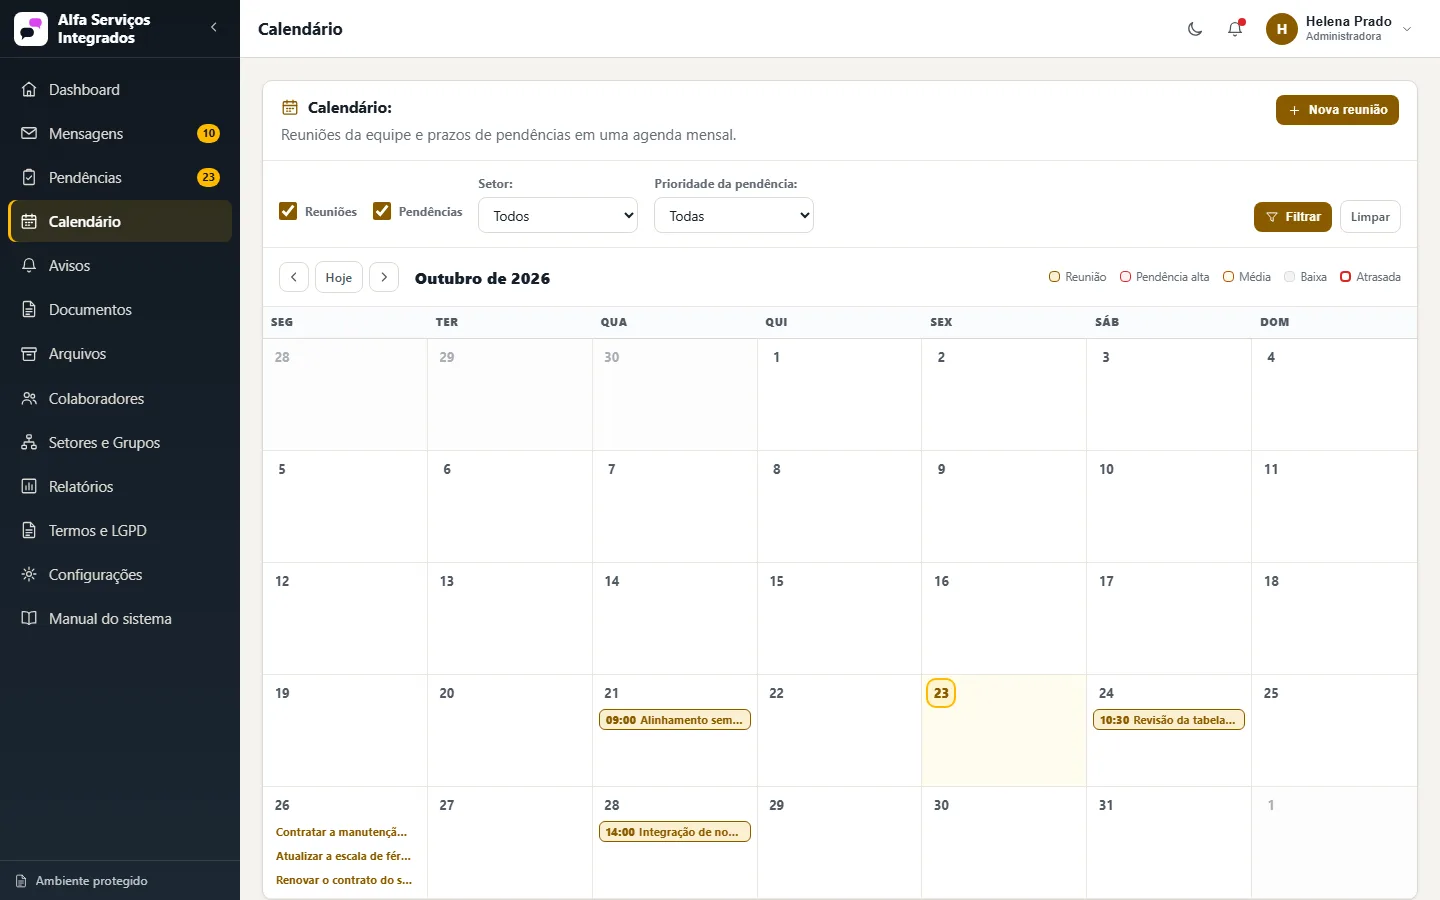This screenshot has height=900, width=1440.
Task: Open the Prioridade da pendência dropdown
Action: coord(734,216)
